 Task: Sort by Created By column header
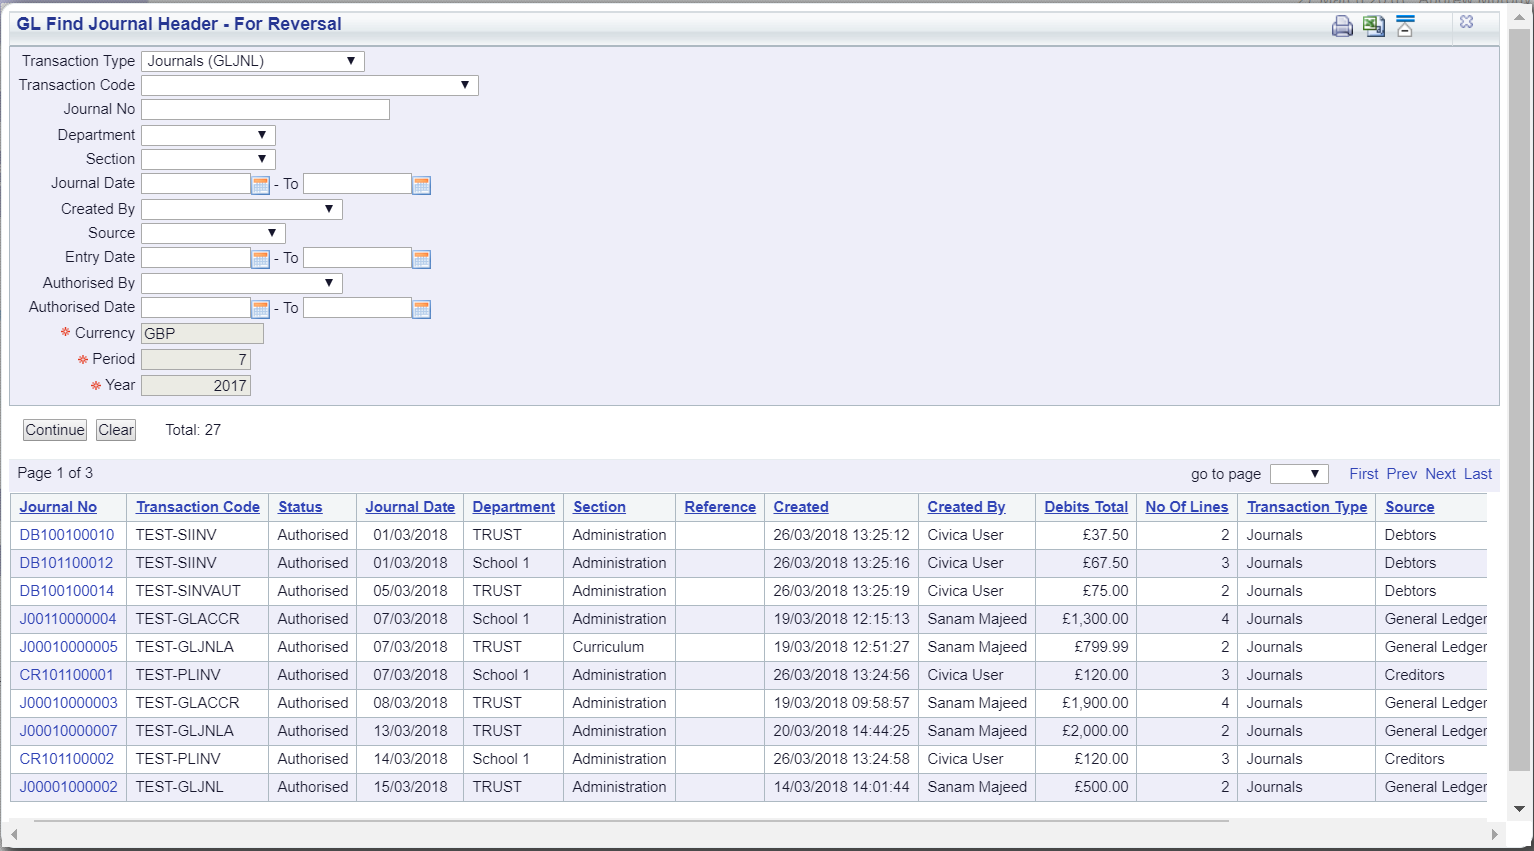point(966,507)
